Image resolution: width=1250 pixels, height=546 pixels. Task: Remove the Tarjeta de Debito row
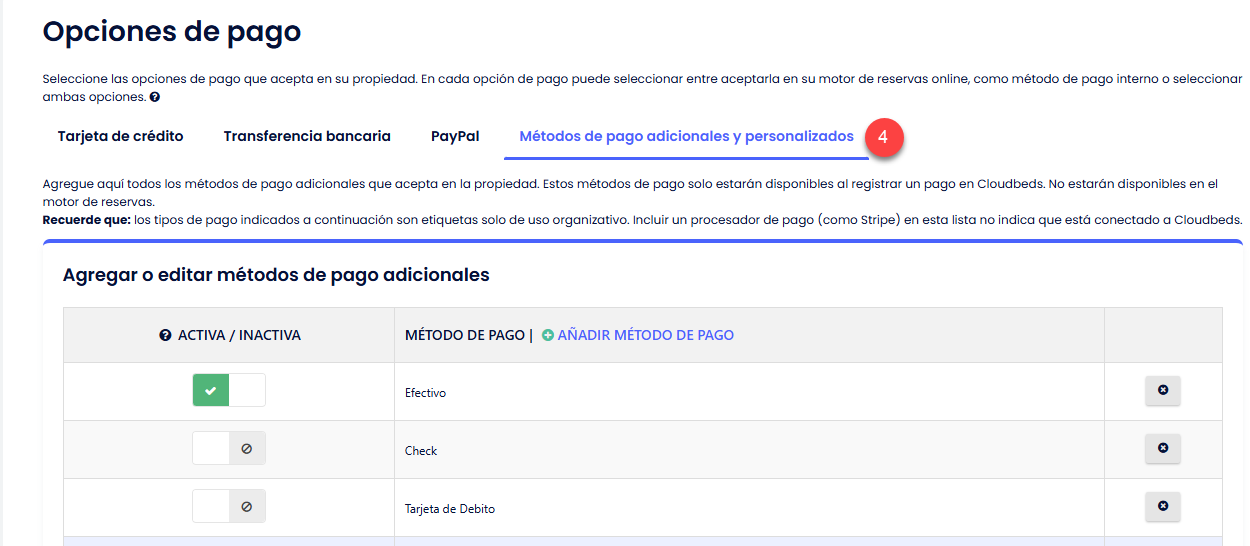[x=1162, y=507]
